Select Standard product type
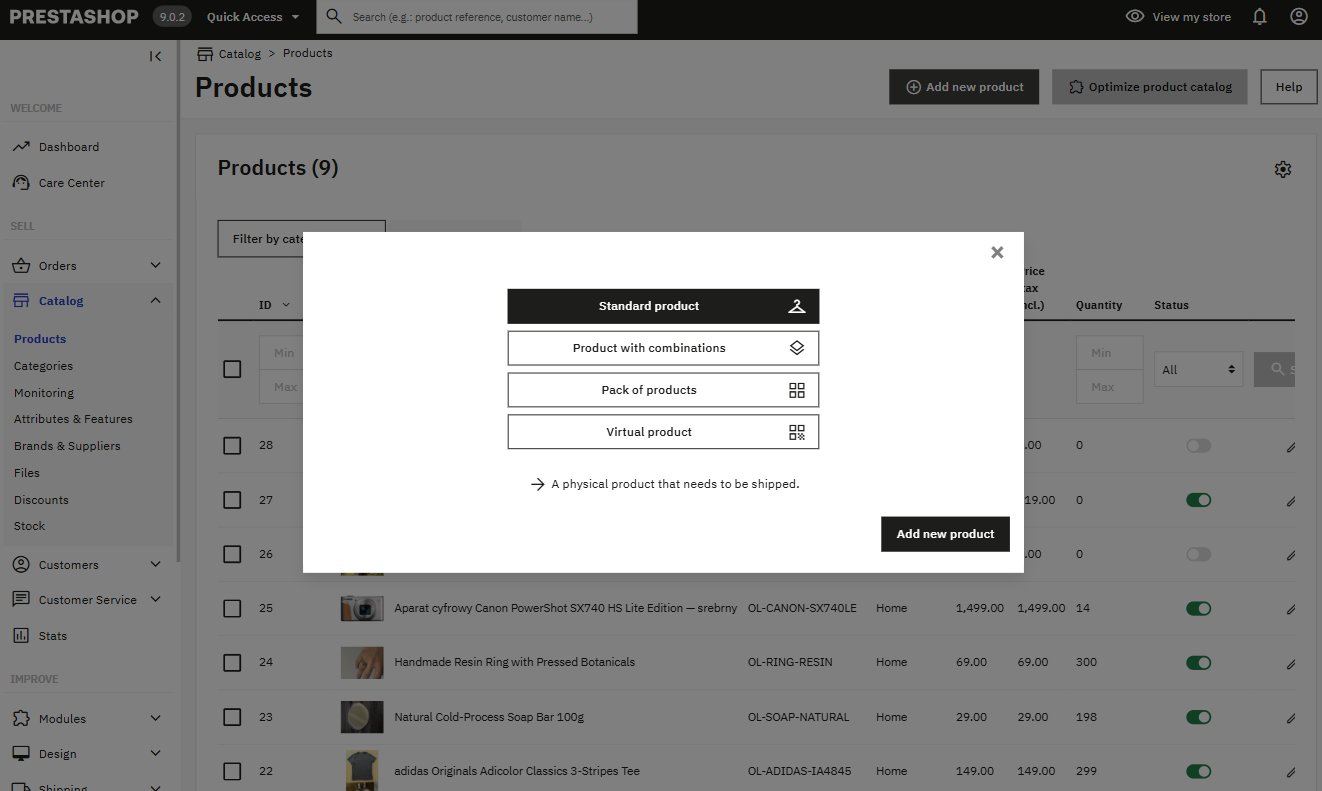The image size is (1322, 791). click(663, 306)
